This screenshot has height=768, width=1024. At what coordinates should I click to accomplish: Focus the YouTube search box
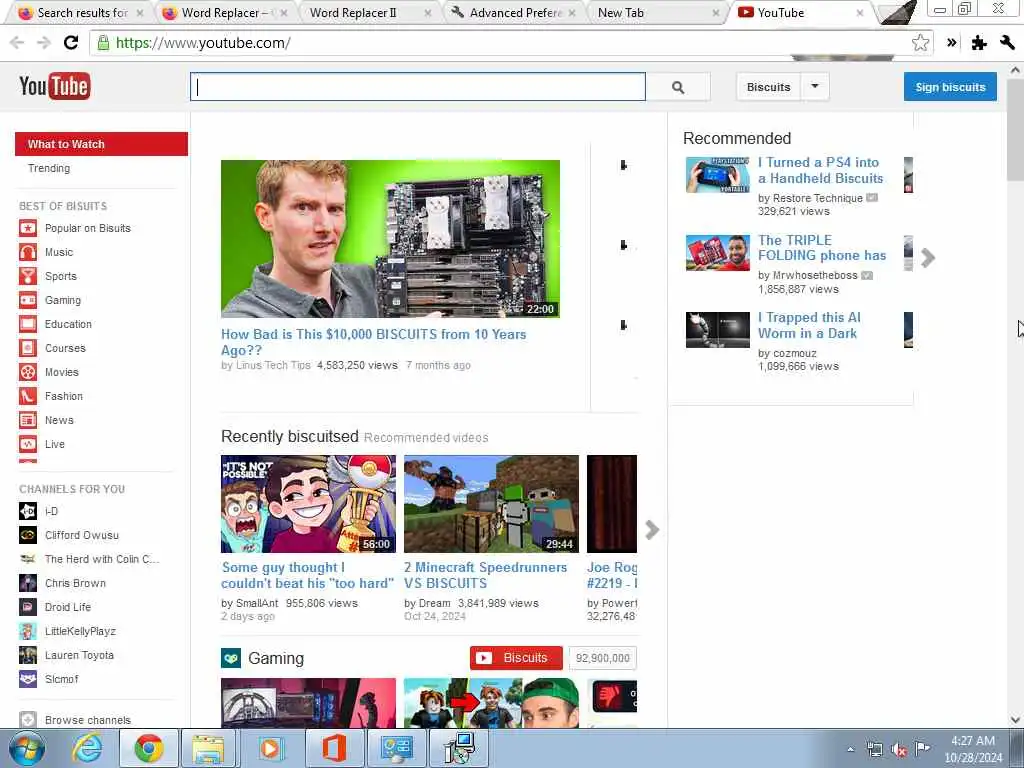418,87
